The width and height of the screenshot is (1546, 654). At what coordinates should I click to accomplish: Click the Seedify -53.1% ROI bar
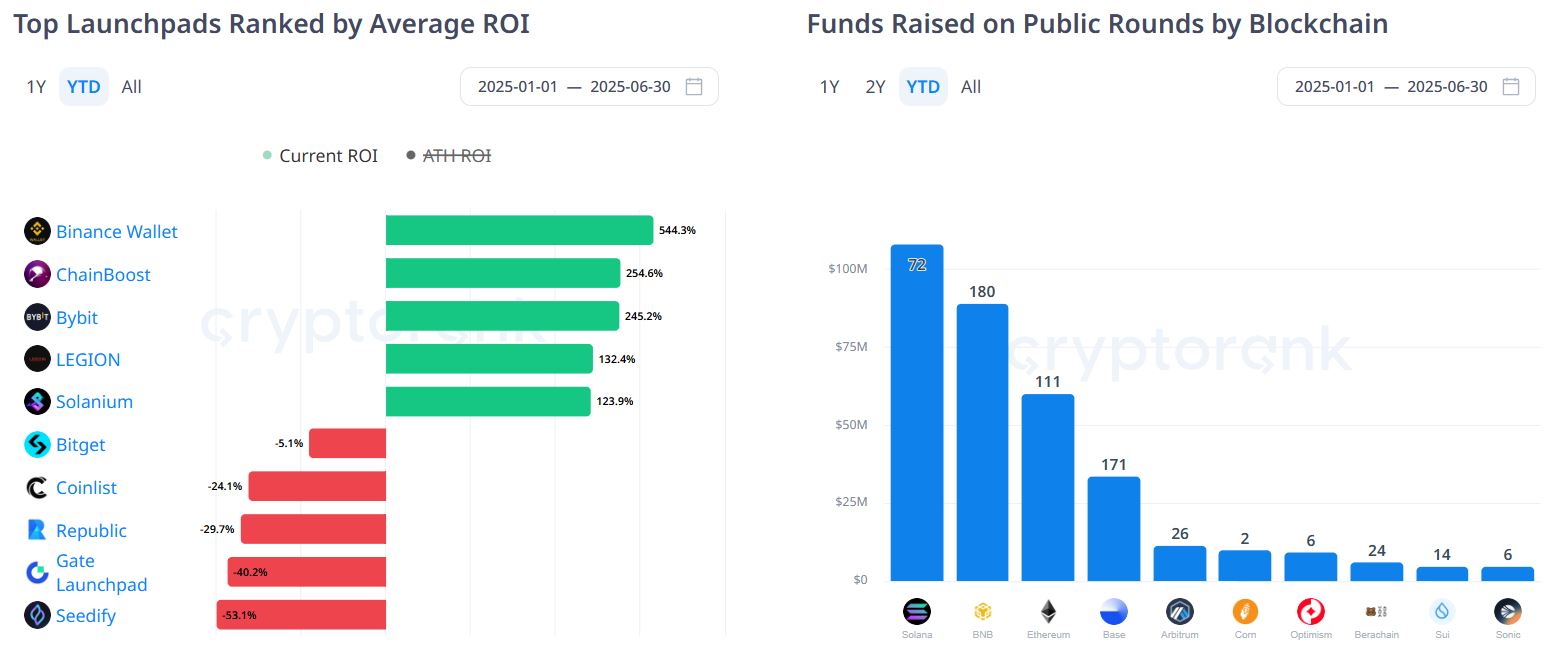click(x=301, y=615)
